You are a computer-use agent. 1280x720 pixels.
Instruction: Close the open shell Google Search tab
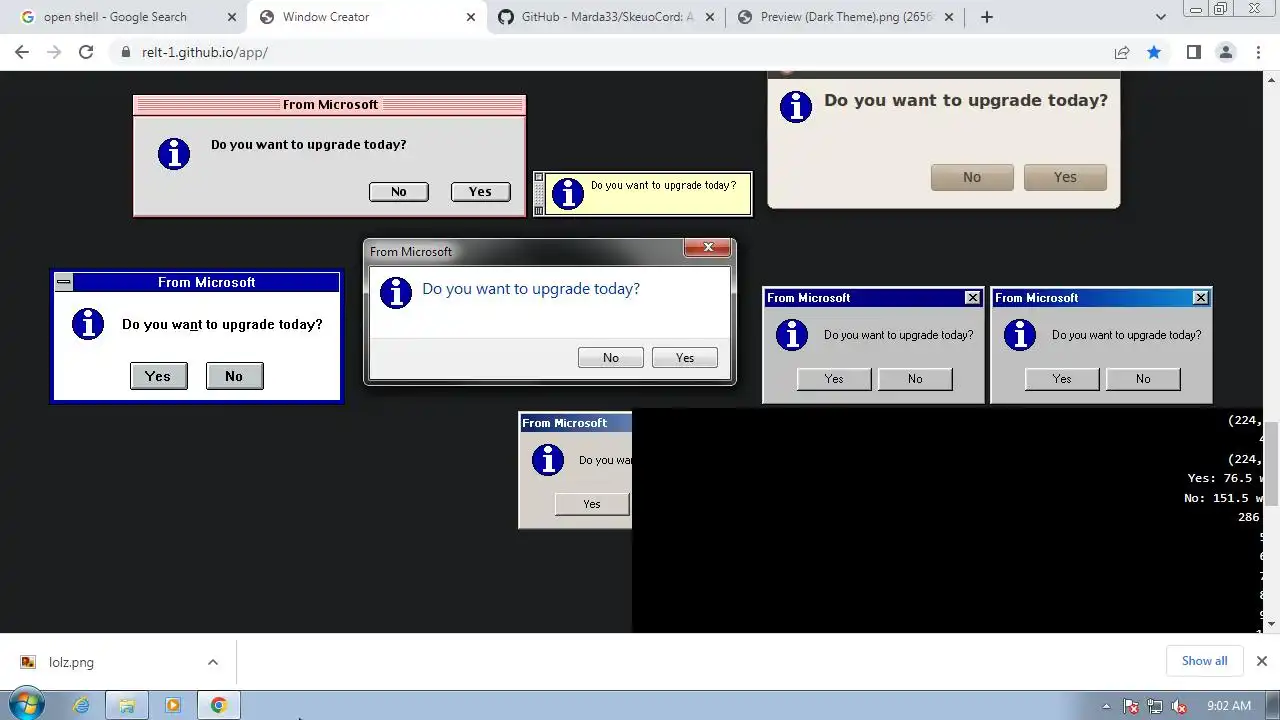coord(232,17)
